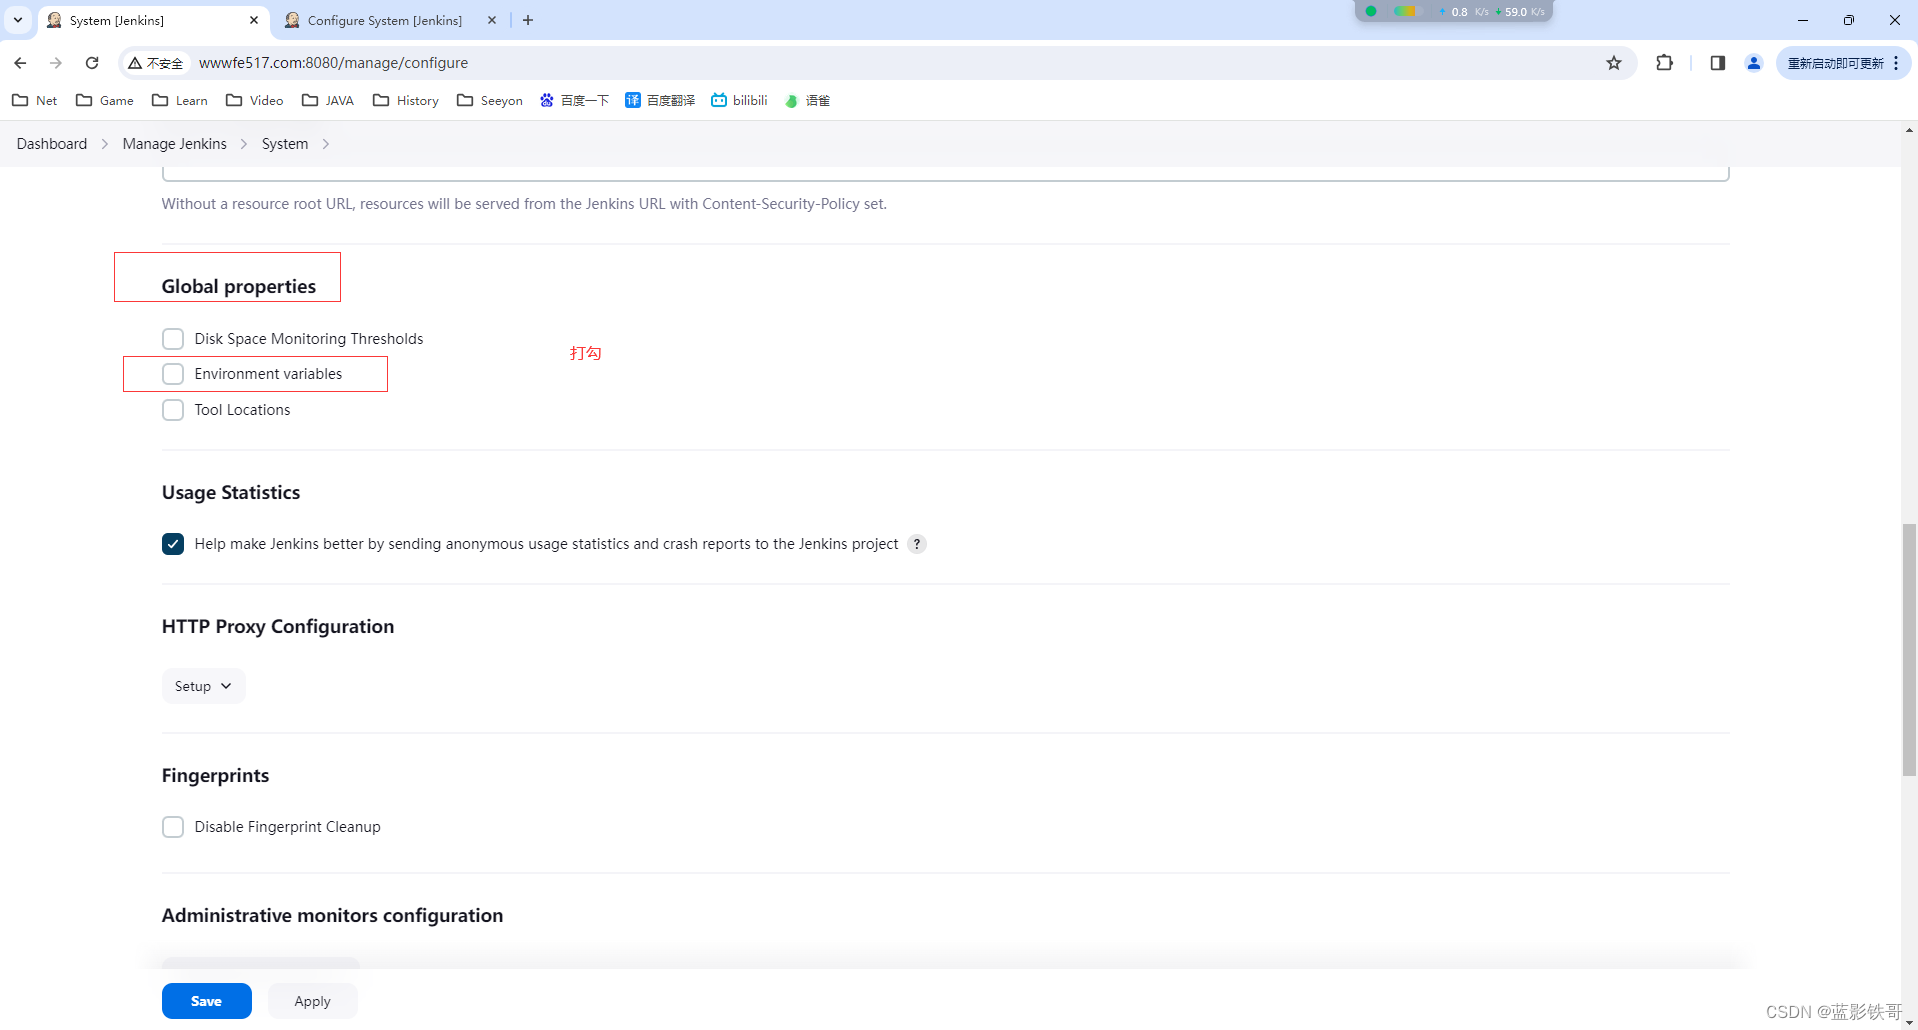This screenshot has width=1918, height=1030.
Task: Open a new tab with plus icon
Action: pos(528,20)
